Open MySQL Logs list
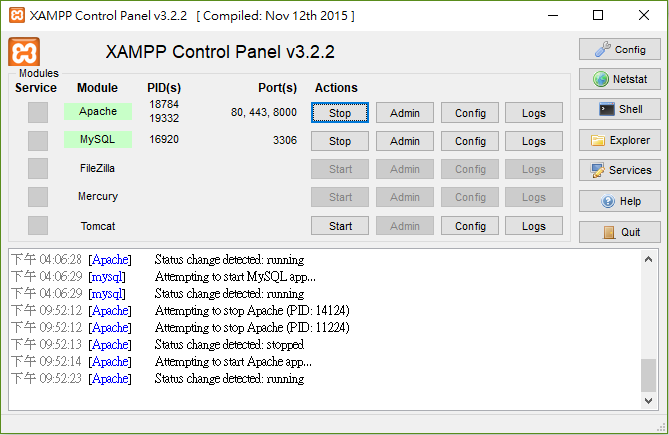 click(x=534, y=141)
